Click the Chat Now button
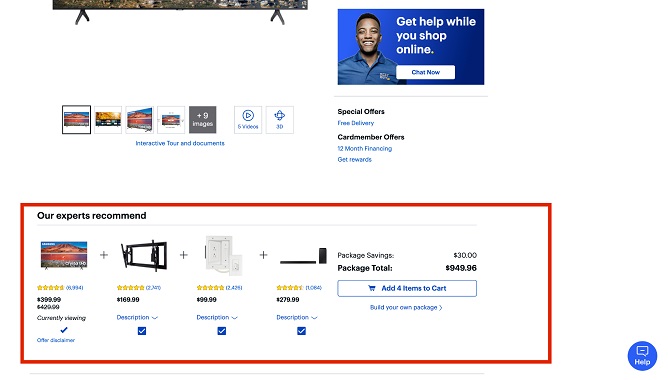 pyautogui.click(x=426, y=72)
